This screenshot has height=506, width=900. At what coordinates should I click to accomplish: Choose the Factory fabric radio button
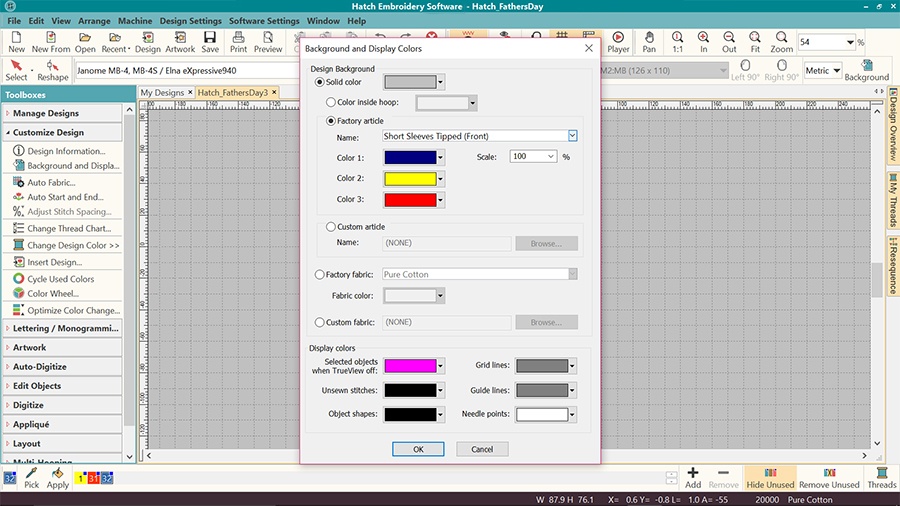320,274
